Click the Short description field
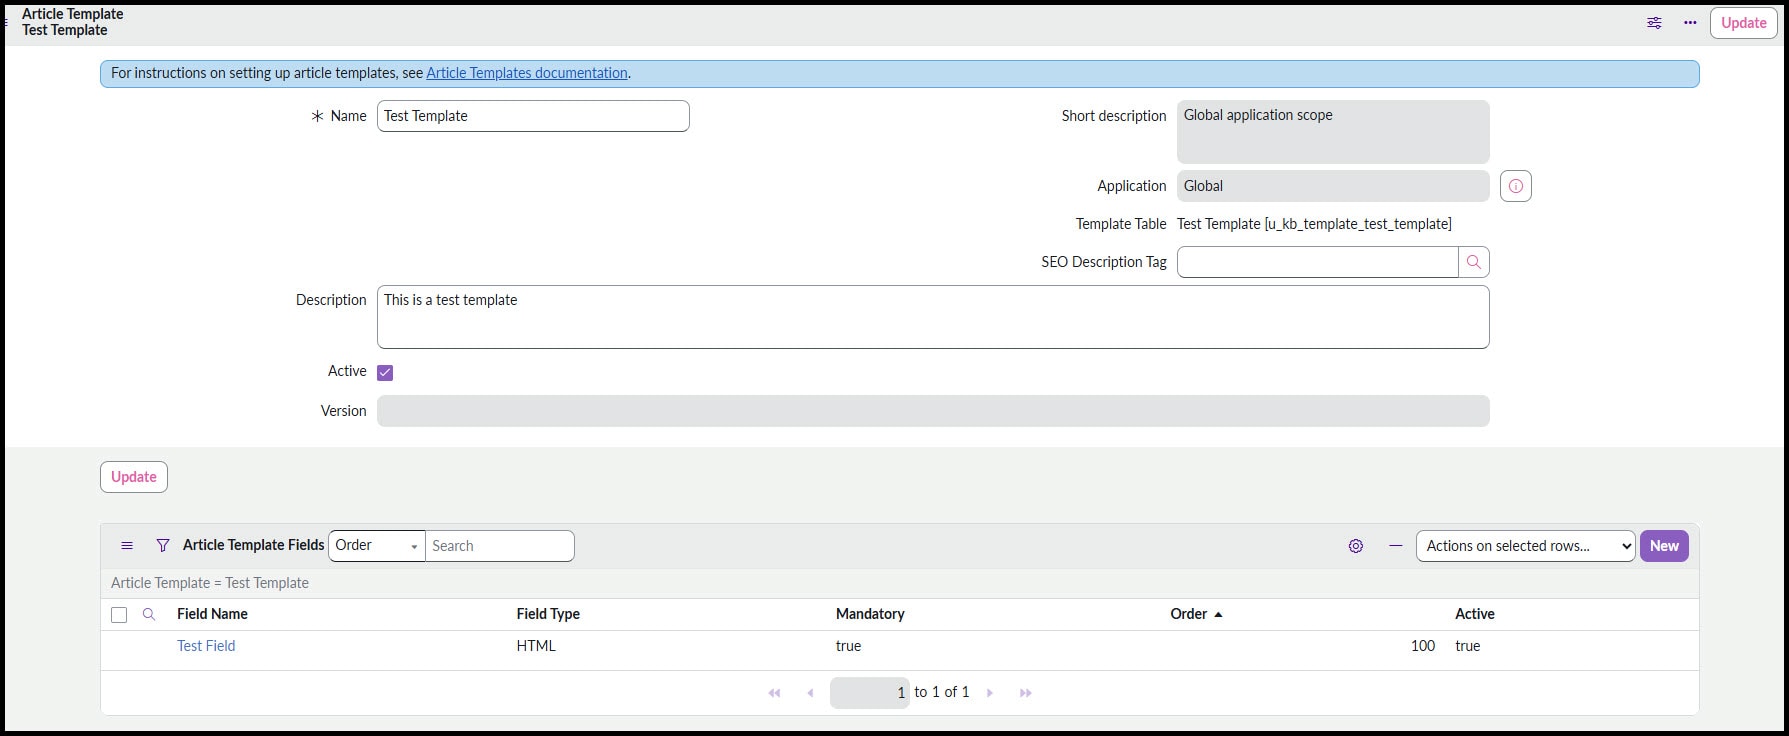The width and height of the screenshot is (1789, 736). [1333, 132]
